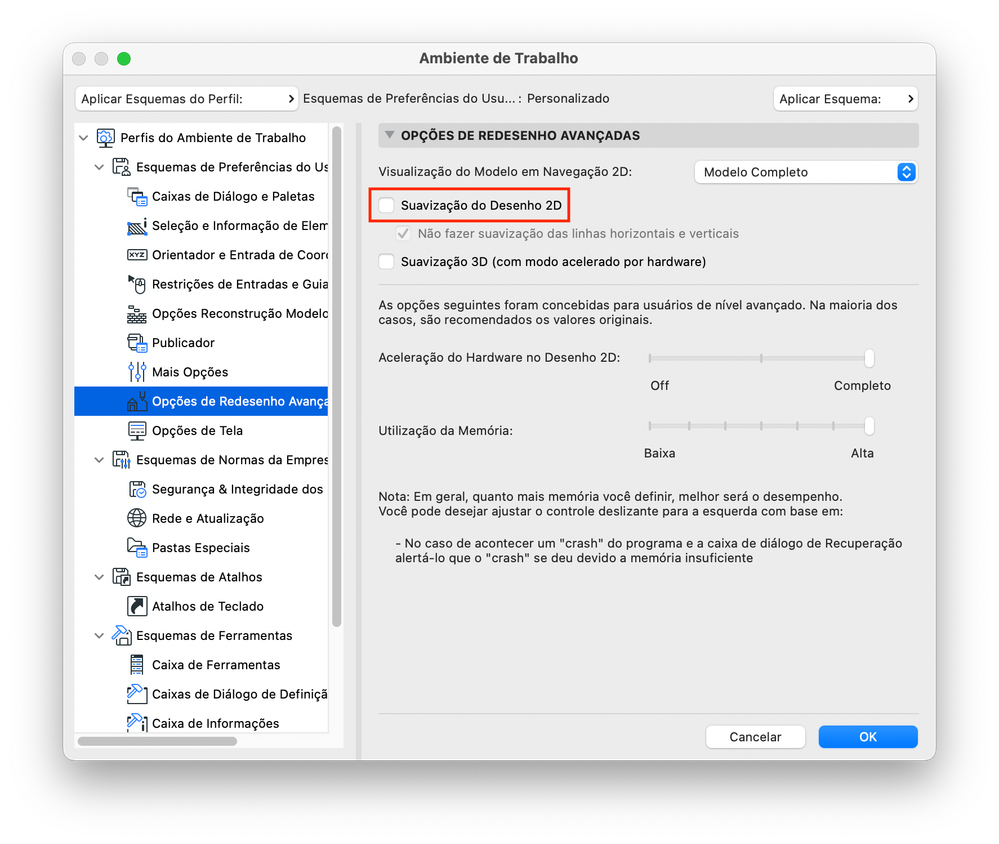
Task: Open the Segurança & Integridade icon
Action: coord(137,489)
